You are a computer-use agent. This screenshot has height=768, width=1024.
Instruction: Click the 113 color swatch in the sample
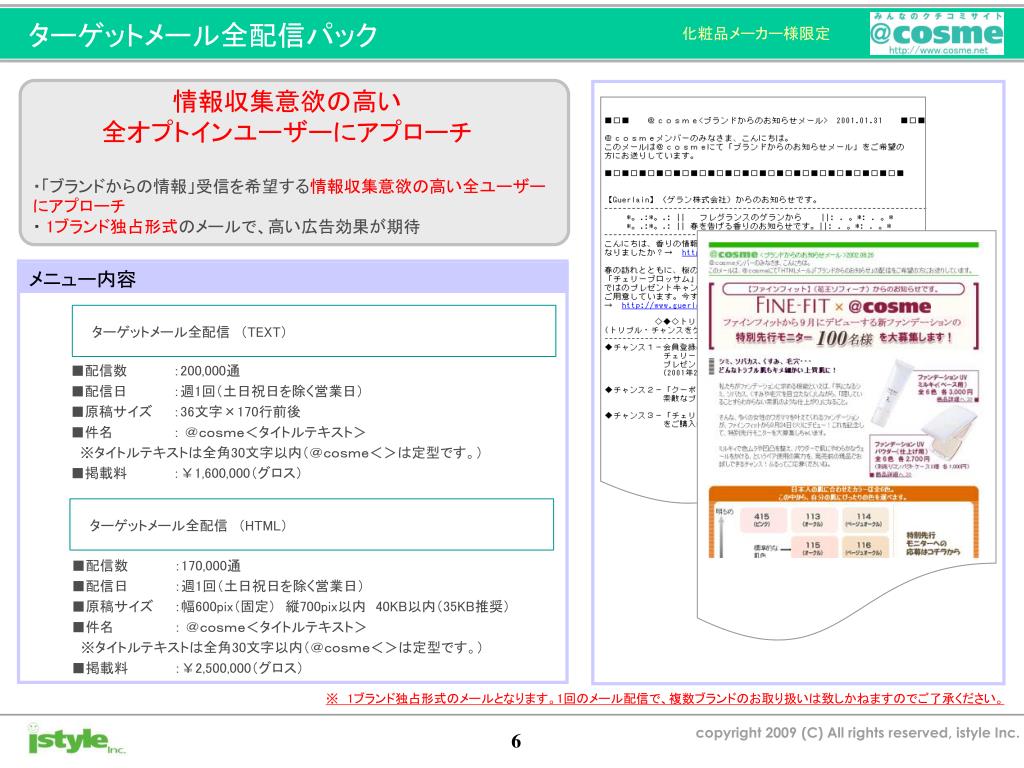pos(812,520)
